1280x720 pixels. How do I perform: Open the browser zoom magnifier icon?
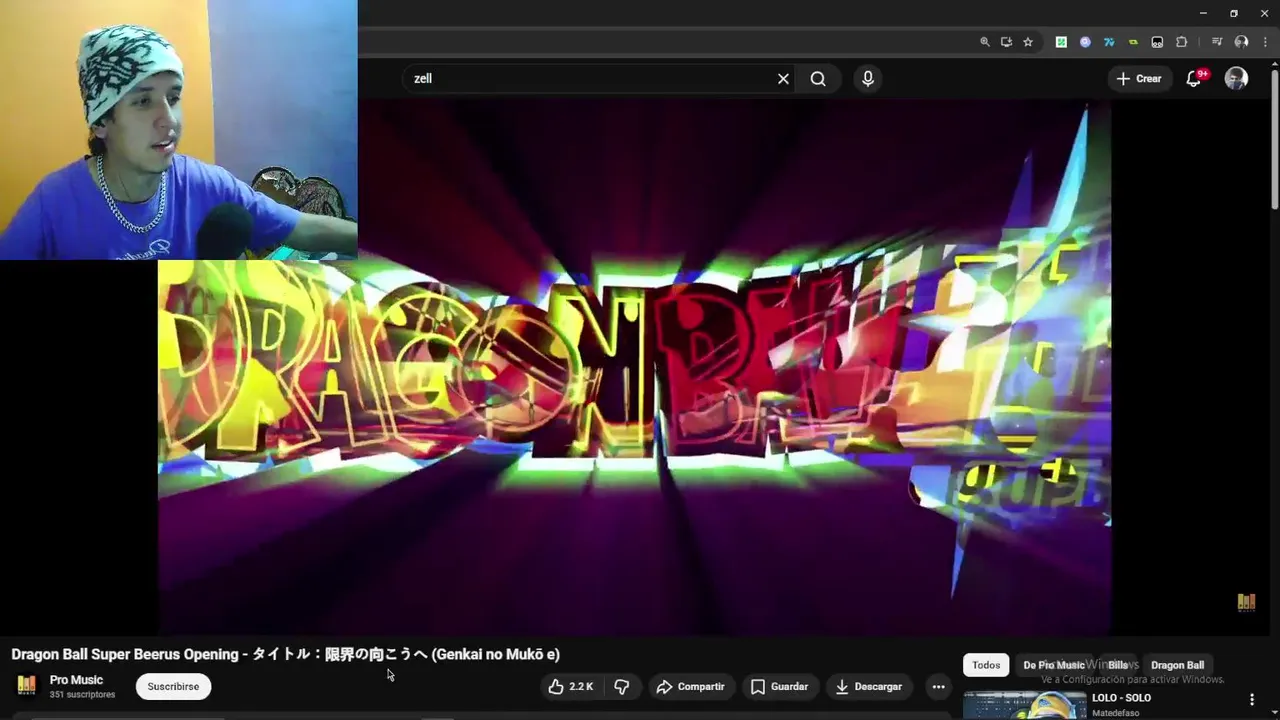point(985,42)
